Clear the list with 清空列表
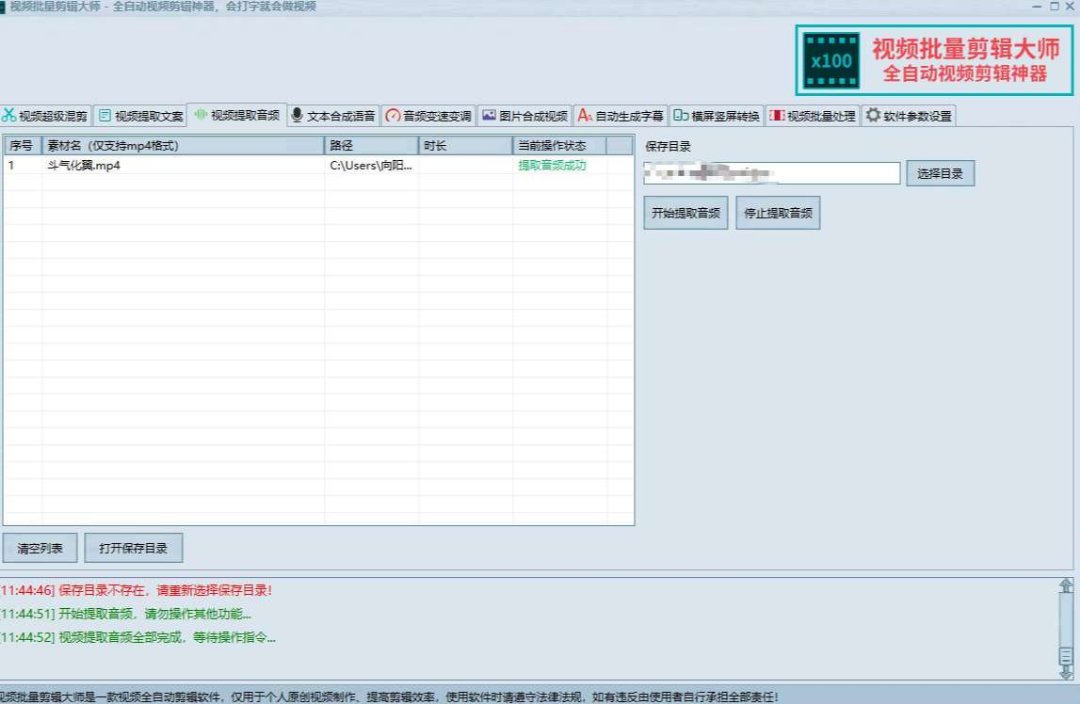Screen dimensions: 1080x704 coord(40,548)
